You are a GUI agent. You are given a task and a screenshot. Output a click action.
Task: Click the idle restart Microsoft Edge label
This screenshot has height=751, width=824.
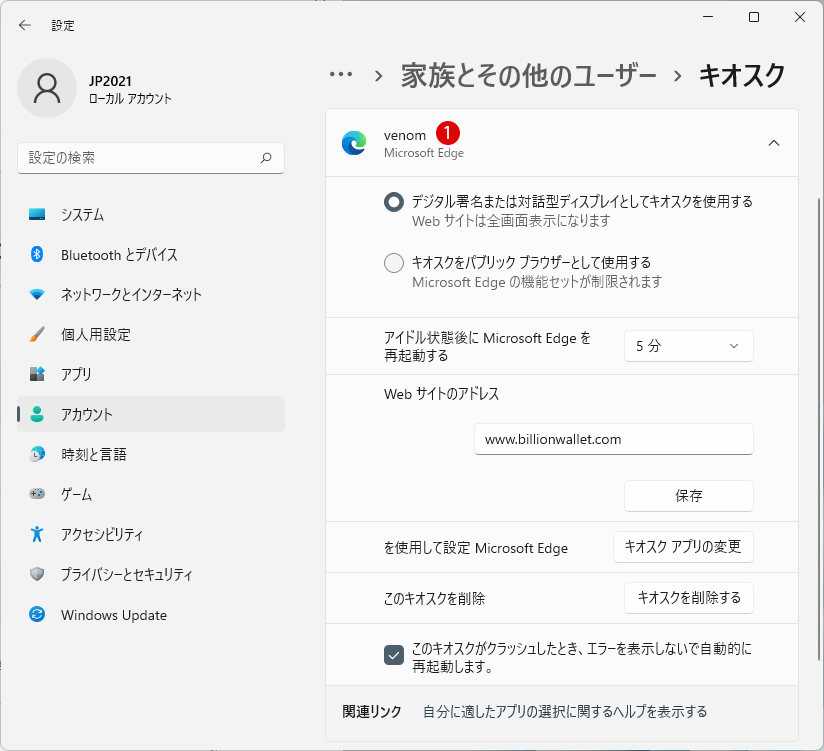click(487, 346)
